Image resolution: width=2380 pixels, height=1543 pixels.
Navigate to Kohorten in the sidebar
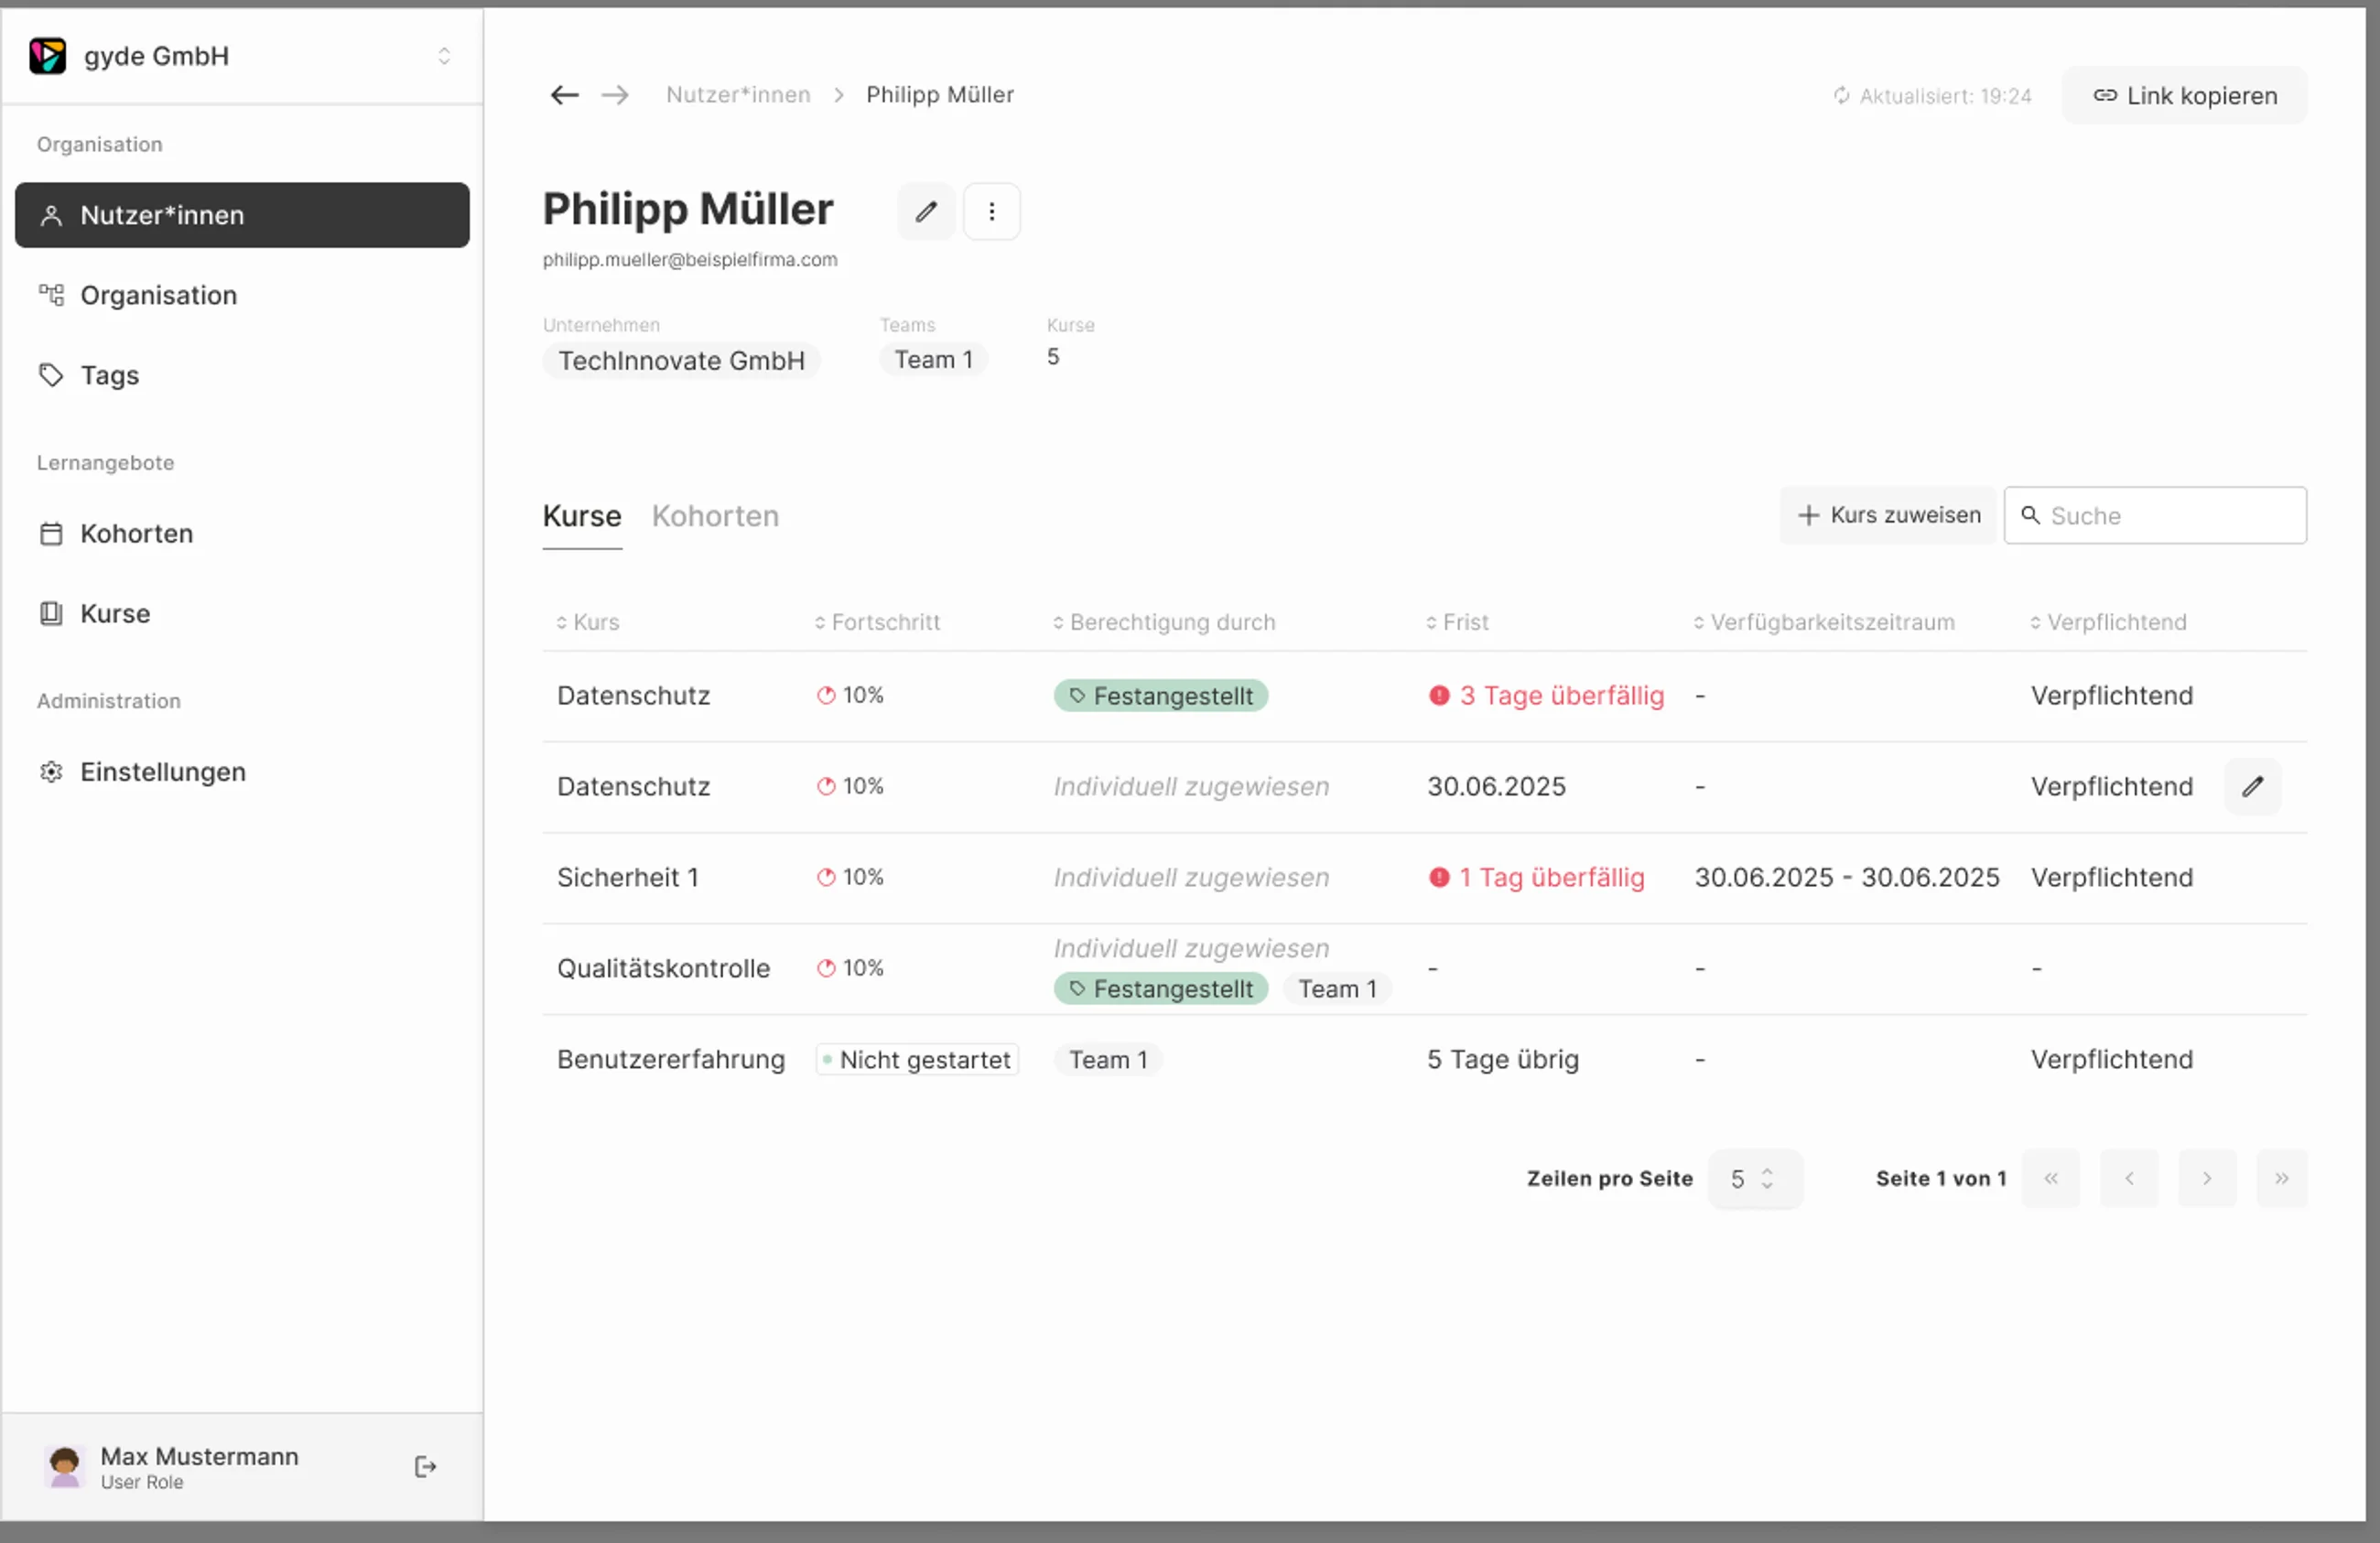(242, 533)
